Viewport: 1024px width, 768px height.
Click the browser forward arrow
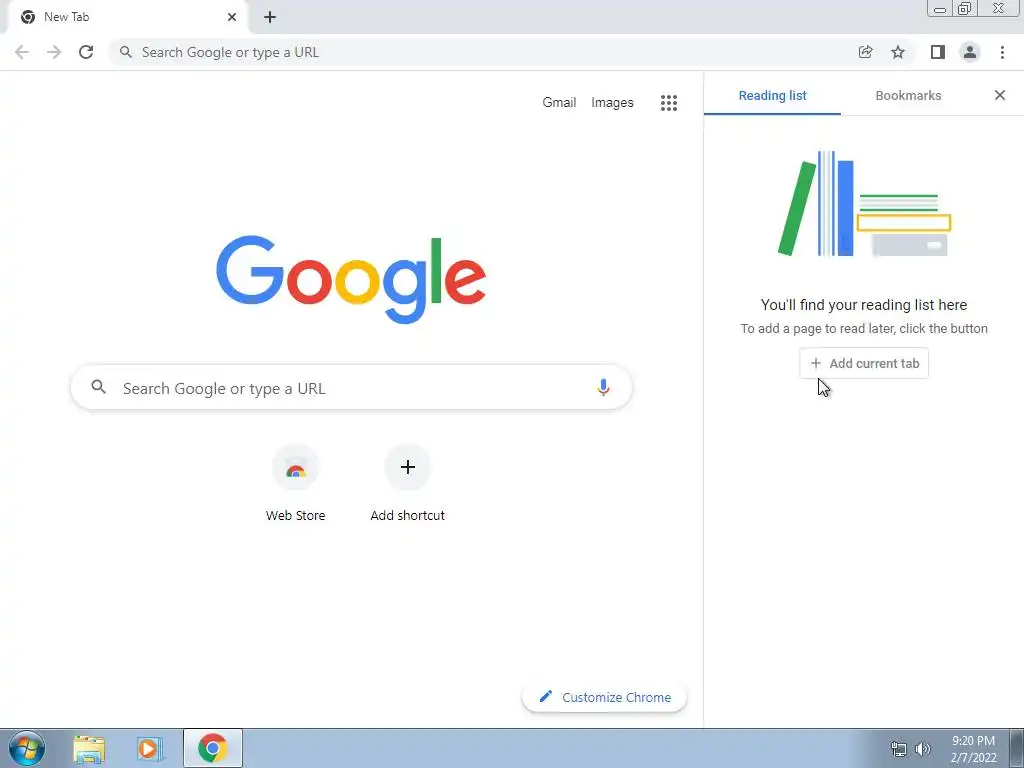tap(54, 52)
